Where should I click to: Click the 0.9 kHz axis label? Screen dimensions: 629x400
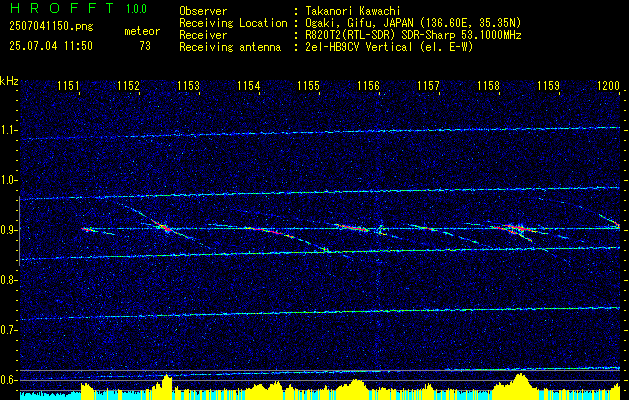tap(8, 230)
